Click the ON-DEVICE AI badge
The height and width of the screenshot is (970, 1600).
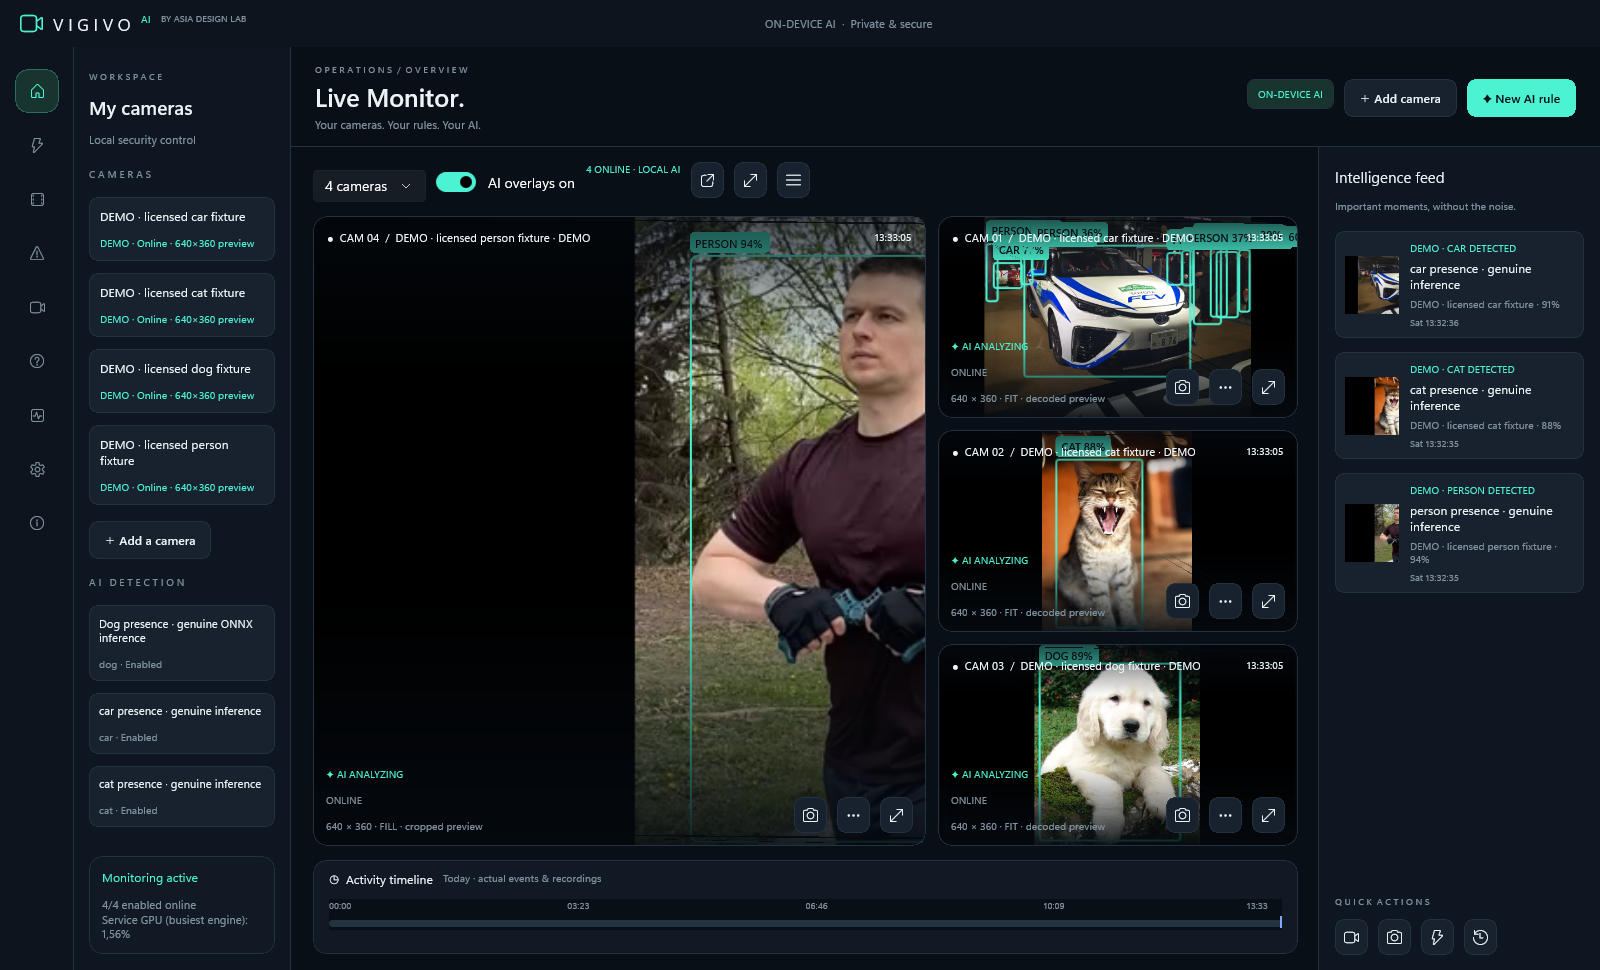pos(1290,94)
